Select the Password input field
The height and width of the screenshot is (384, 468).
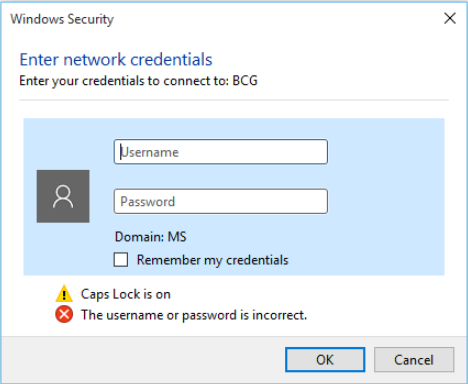221,201
